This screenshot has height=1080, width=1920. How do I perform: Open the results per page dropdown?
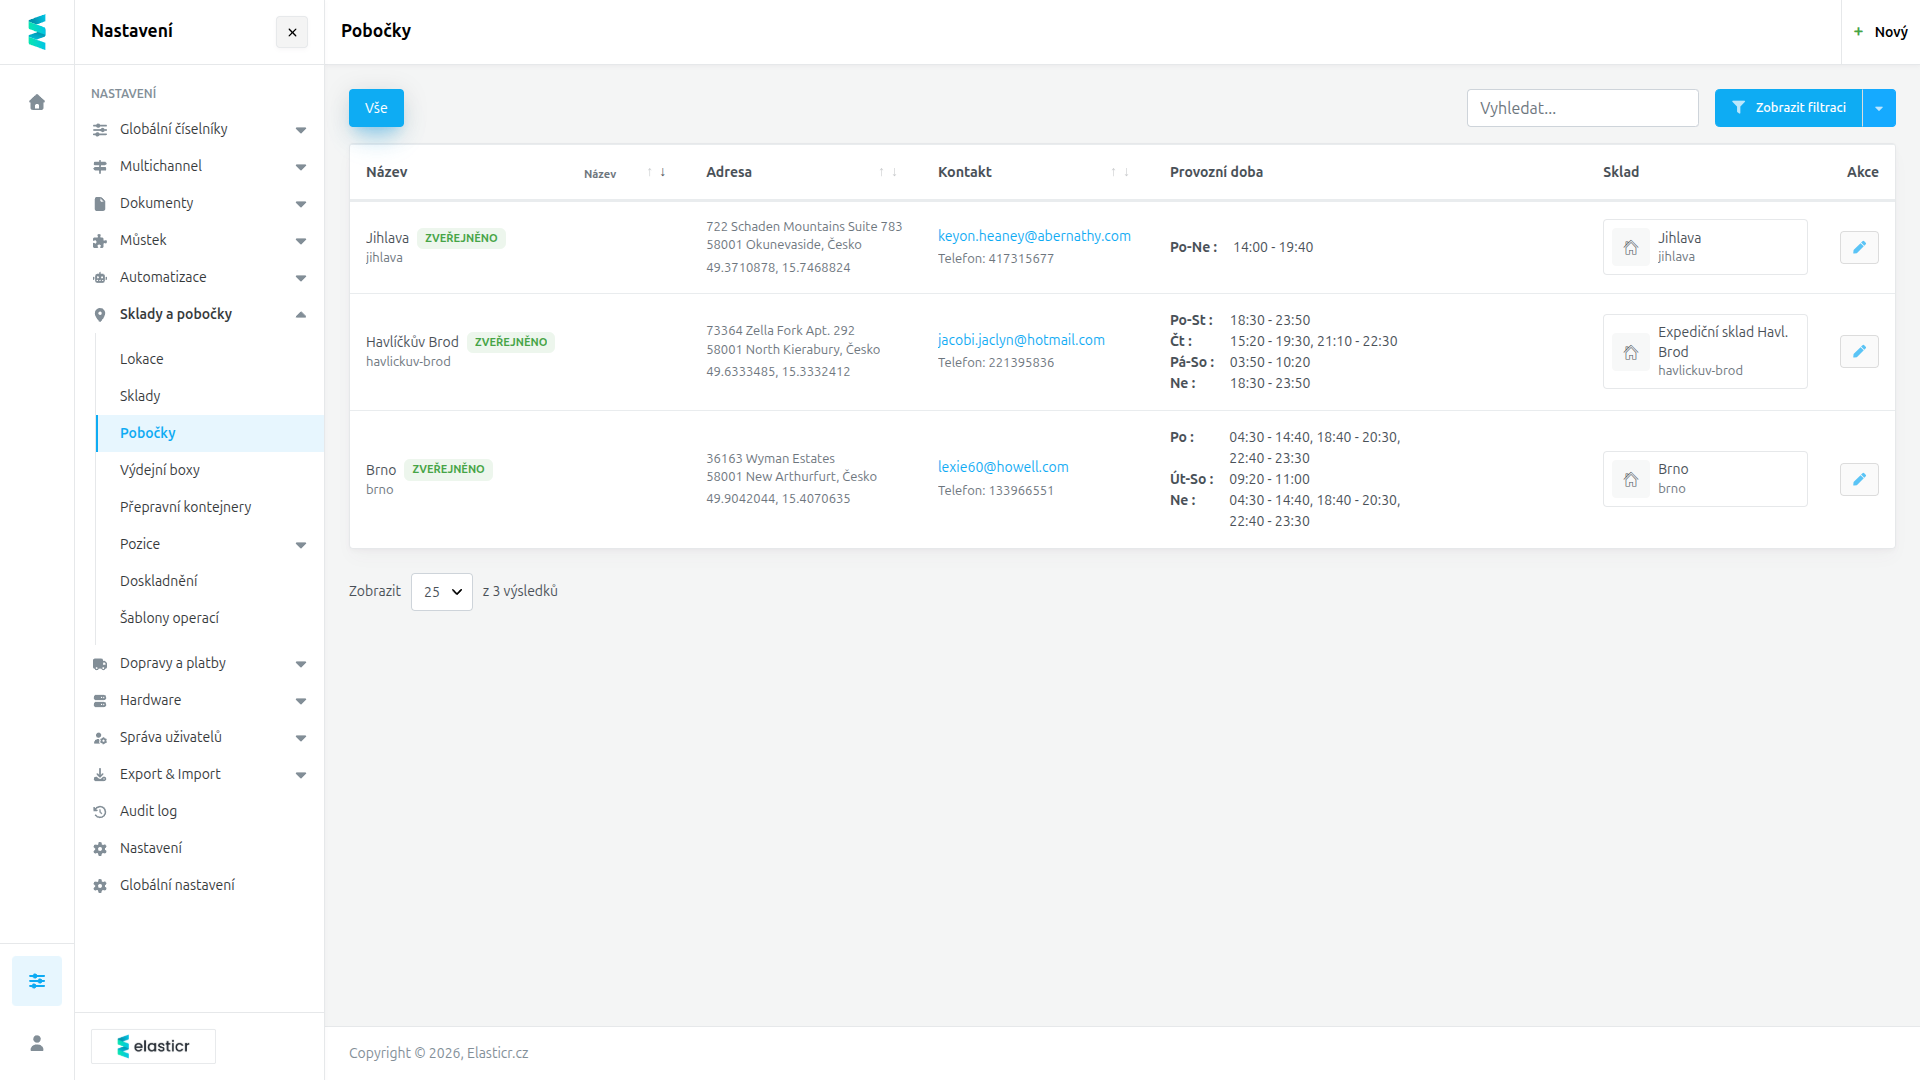click(x=442, y=592)
